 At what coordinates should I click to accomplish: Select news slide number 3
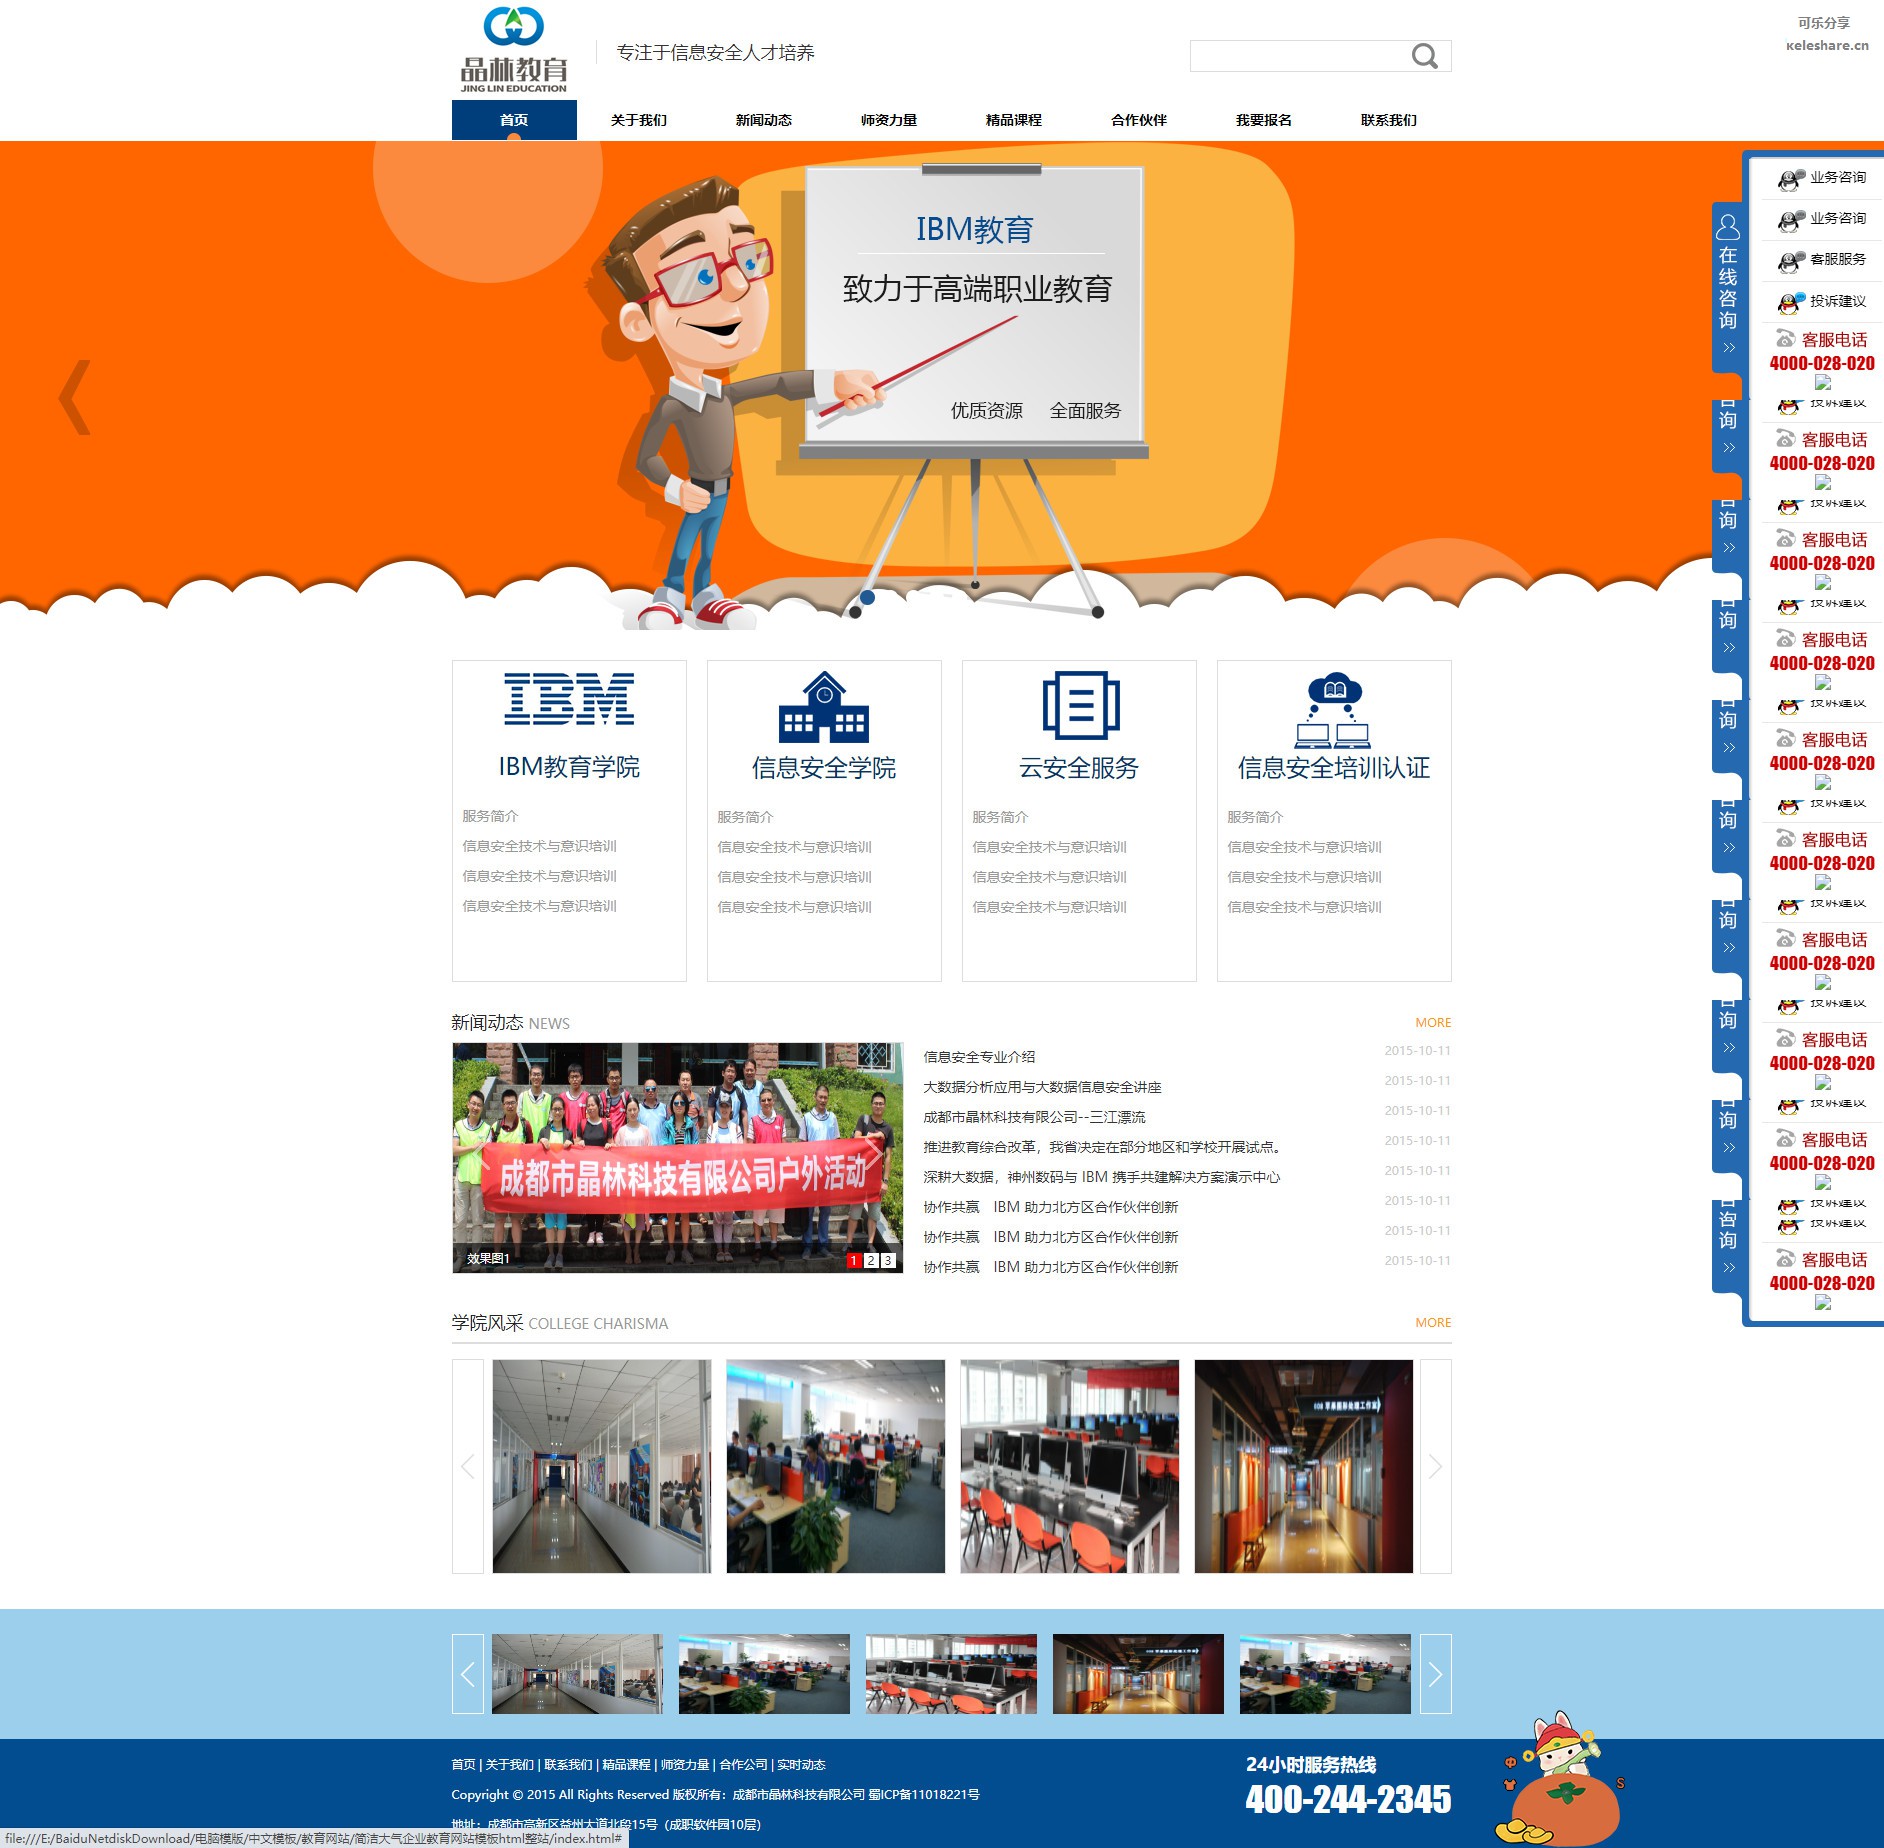pos(888,1260)
